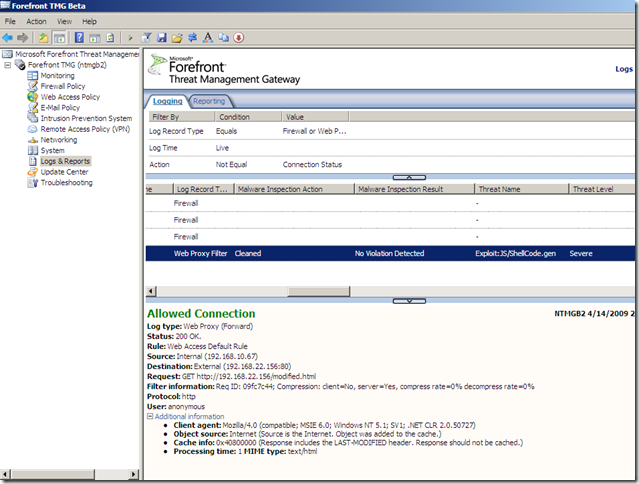The height and width of the screenshot is (484, 639).
Task: Click the Exploit:JS/ShellCode.gen threat name cell
Action: (516, 253)
